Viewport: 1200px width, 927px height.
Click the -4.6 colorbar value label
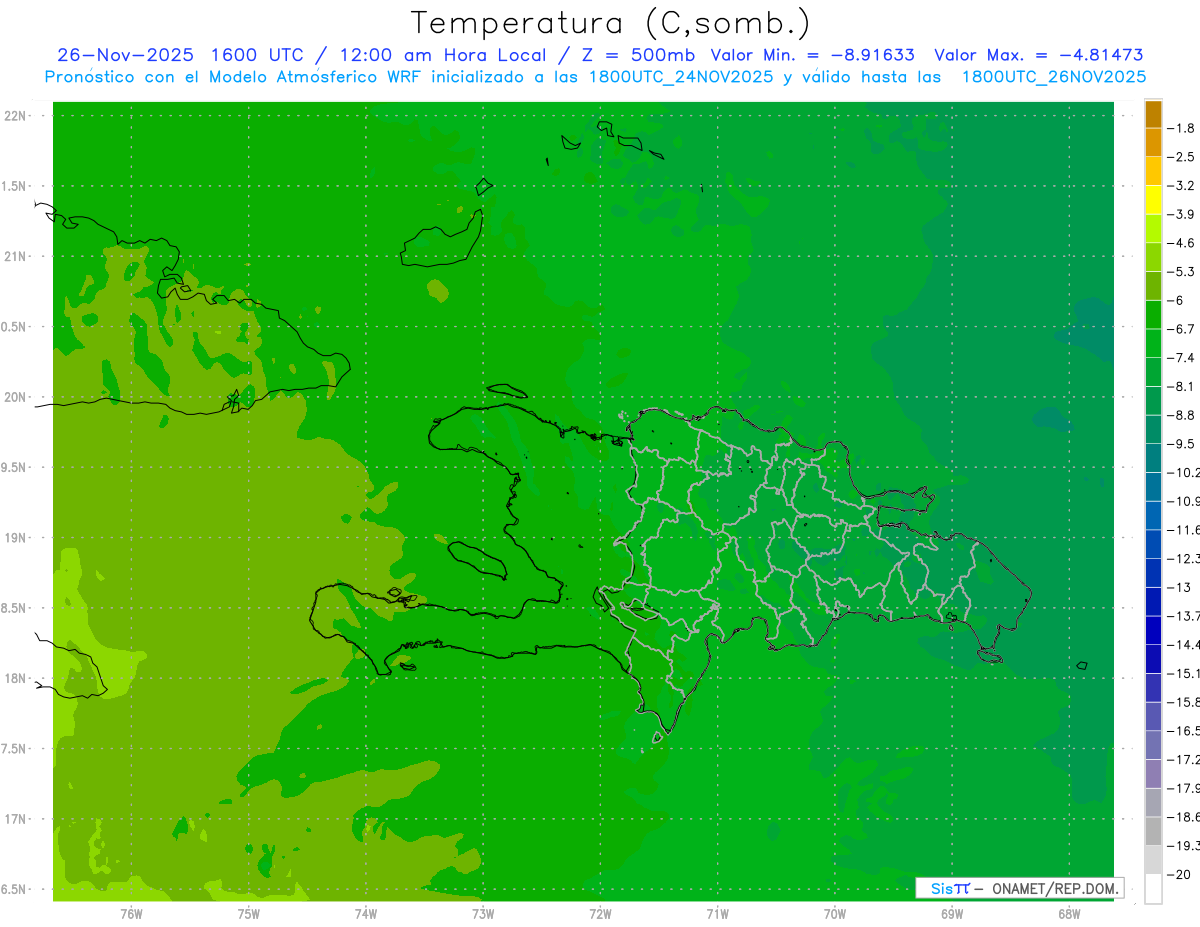coord(1182,243)
